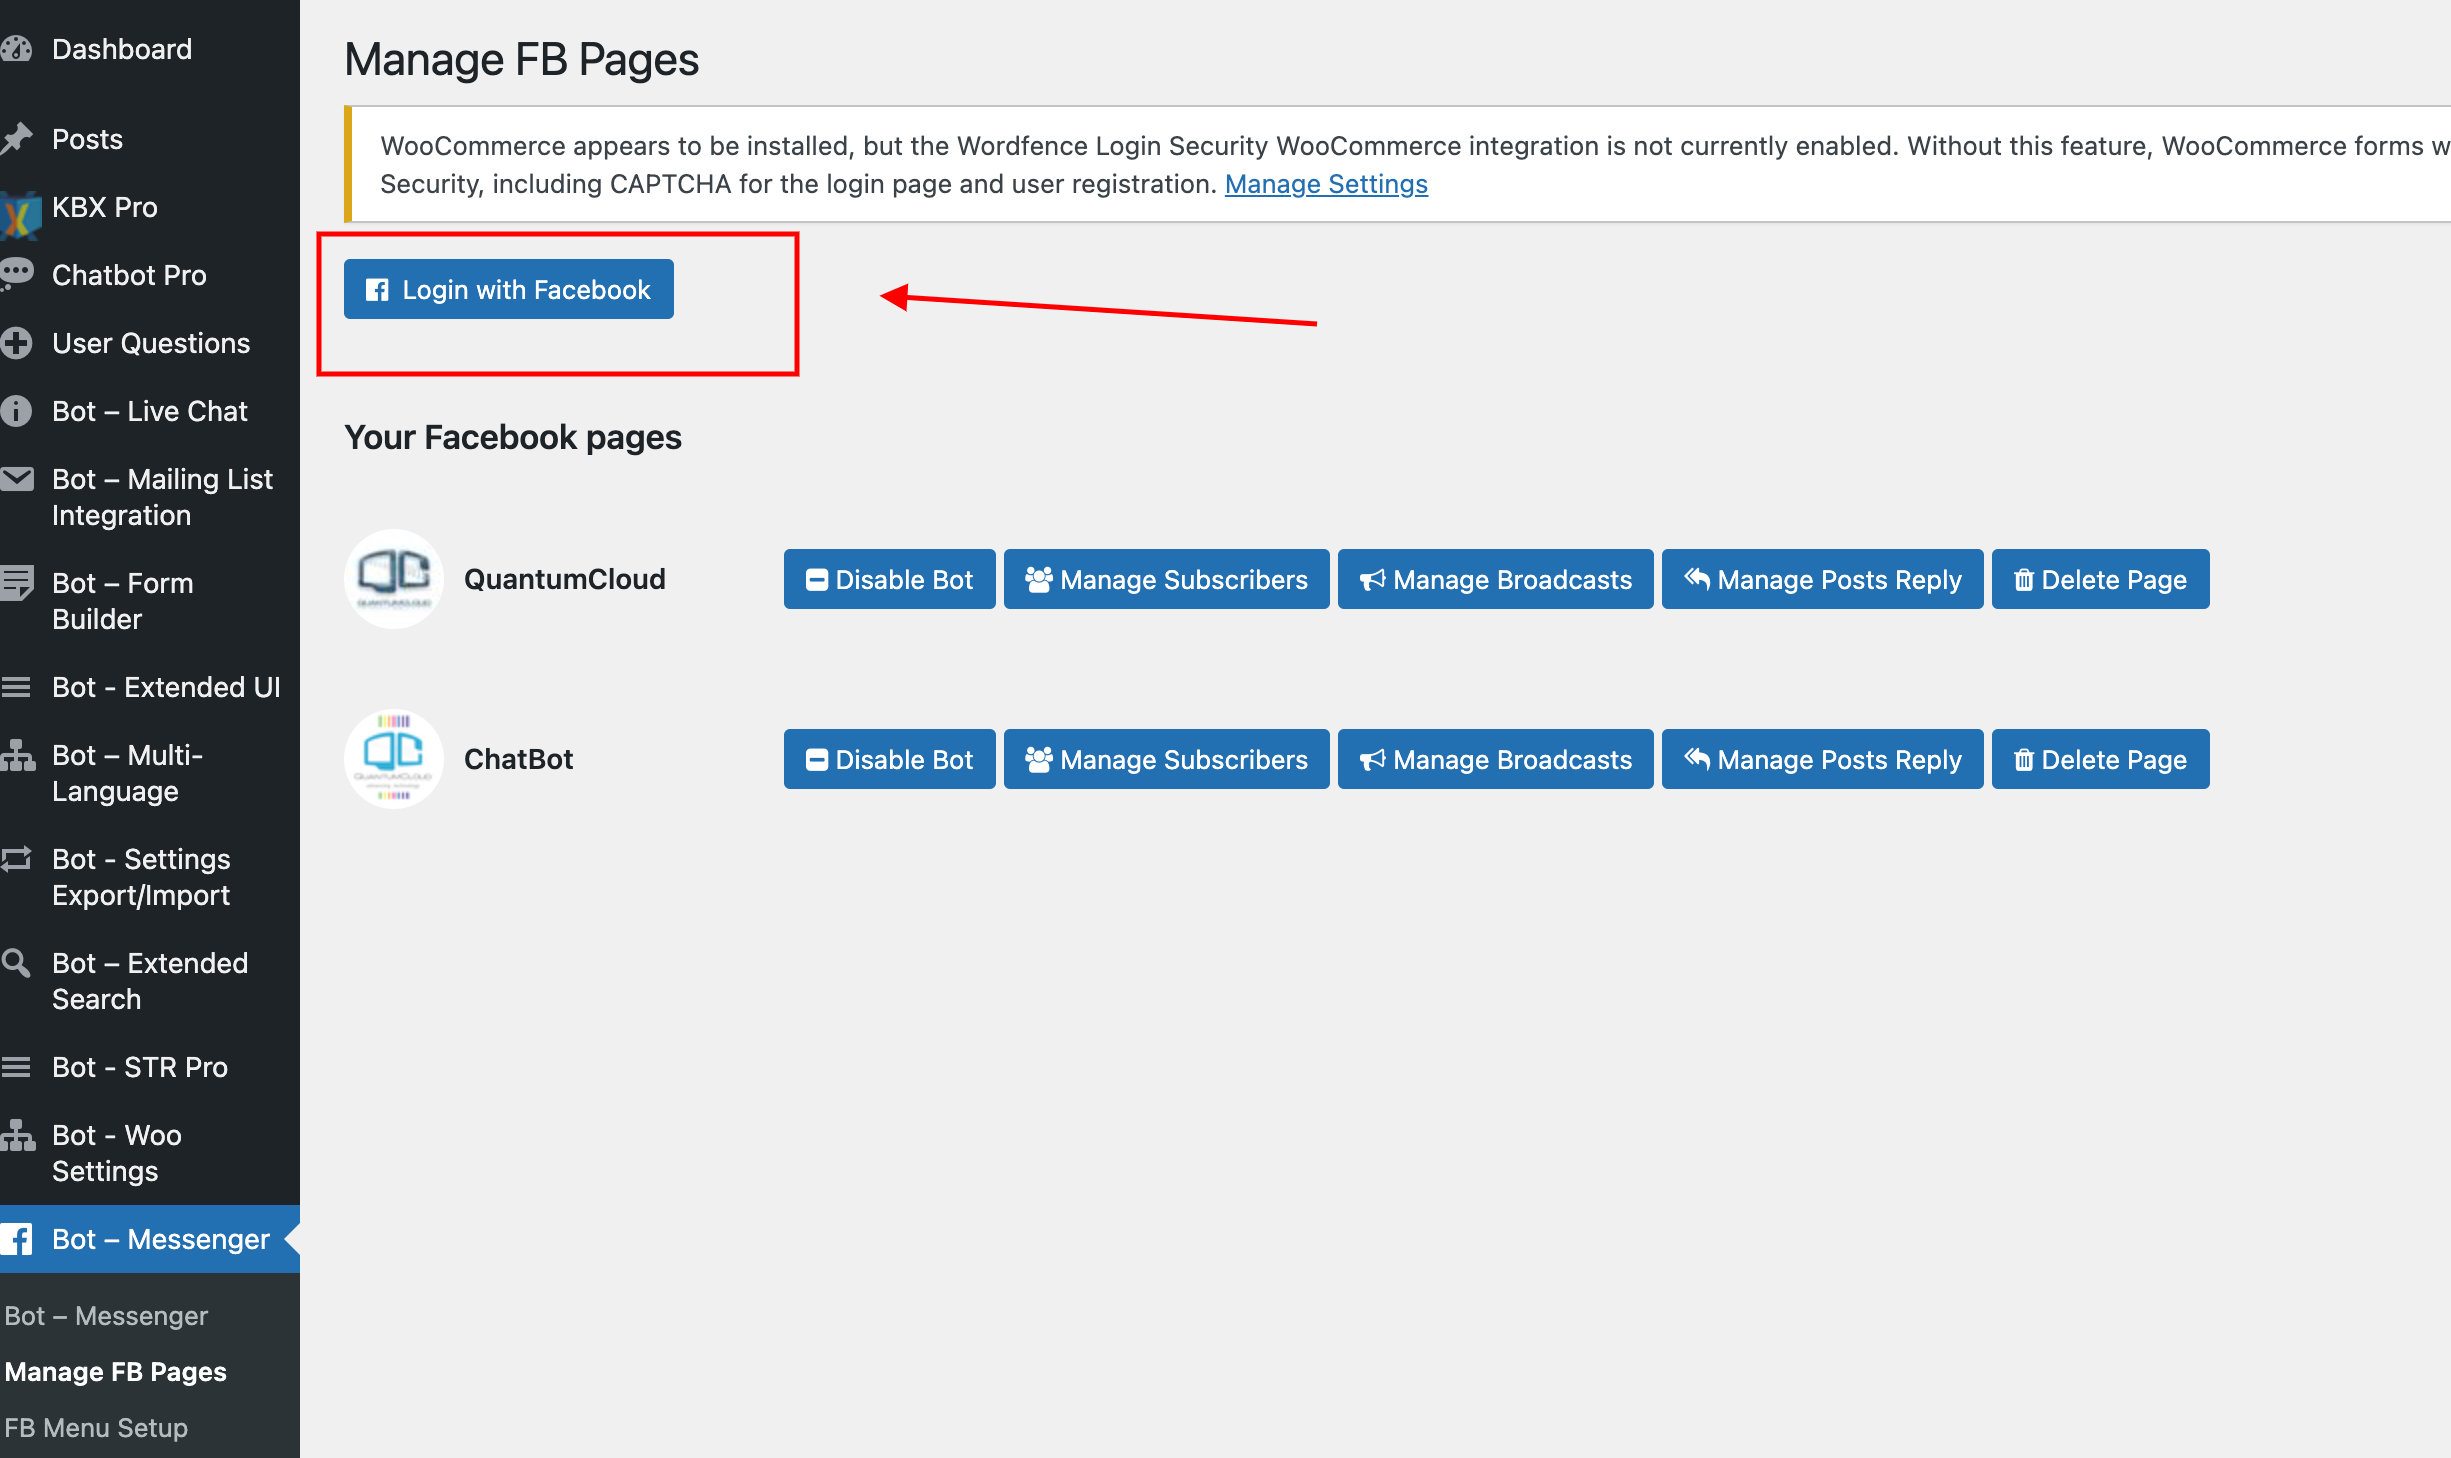Image resolution: width=2451 pixels, height=1458 pixels.
Task: Click the Woo Settings network icon
Action: [17, 1136]
